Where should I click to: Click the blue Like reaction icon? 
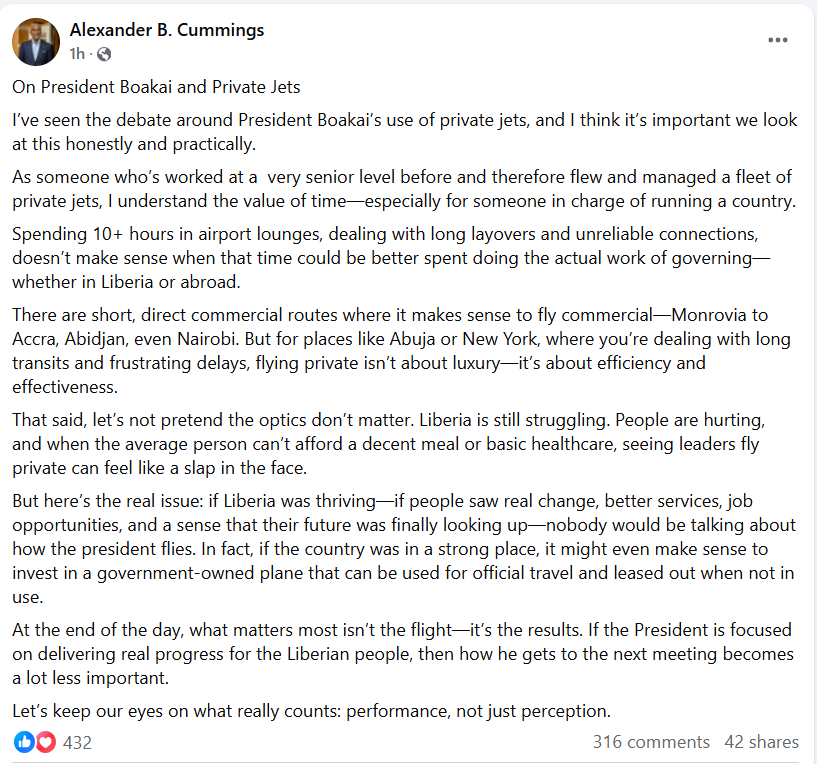pos(24,742)
